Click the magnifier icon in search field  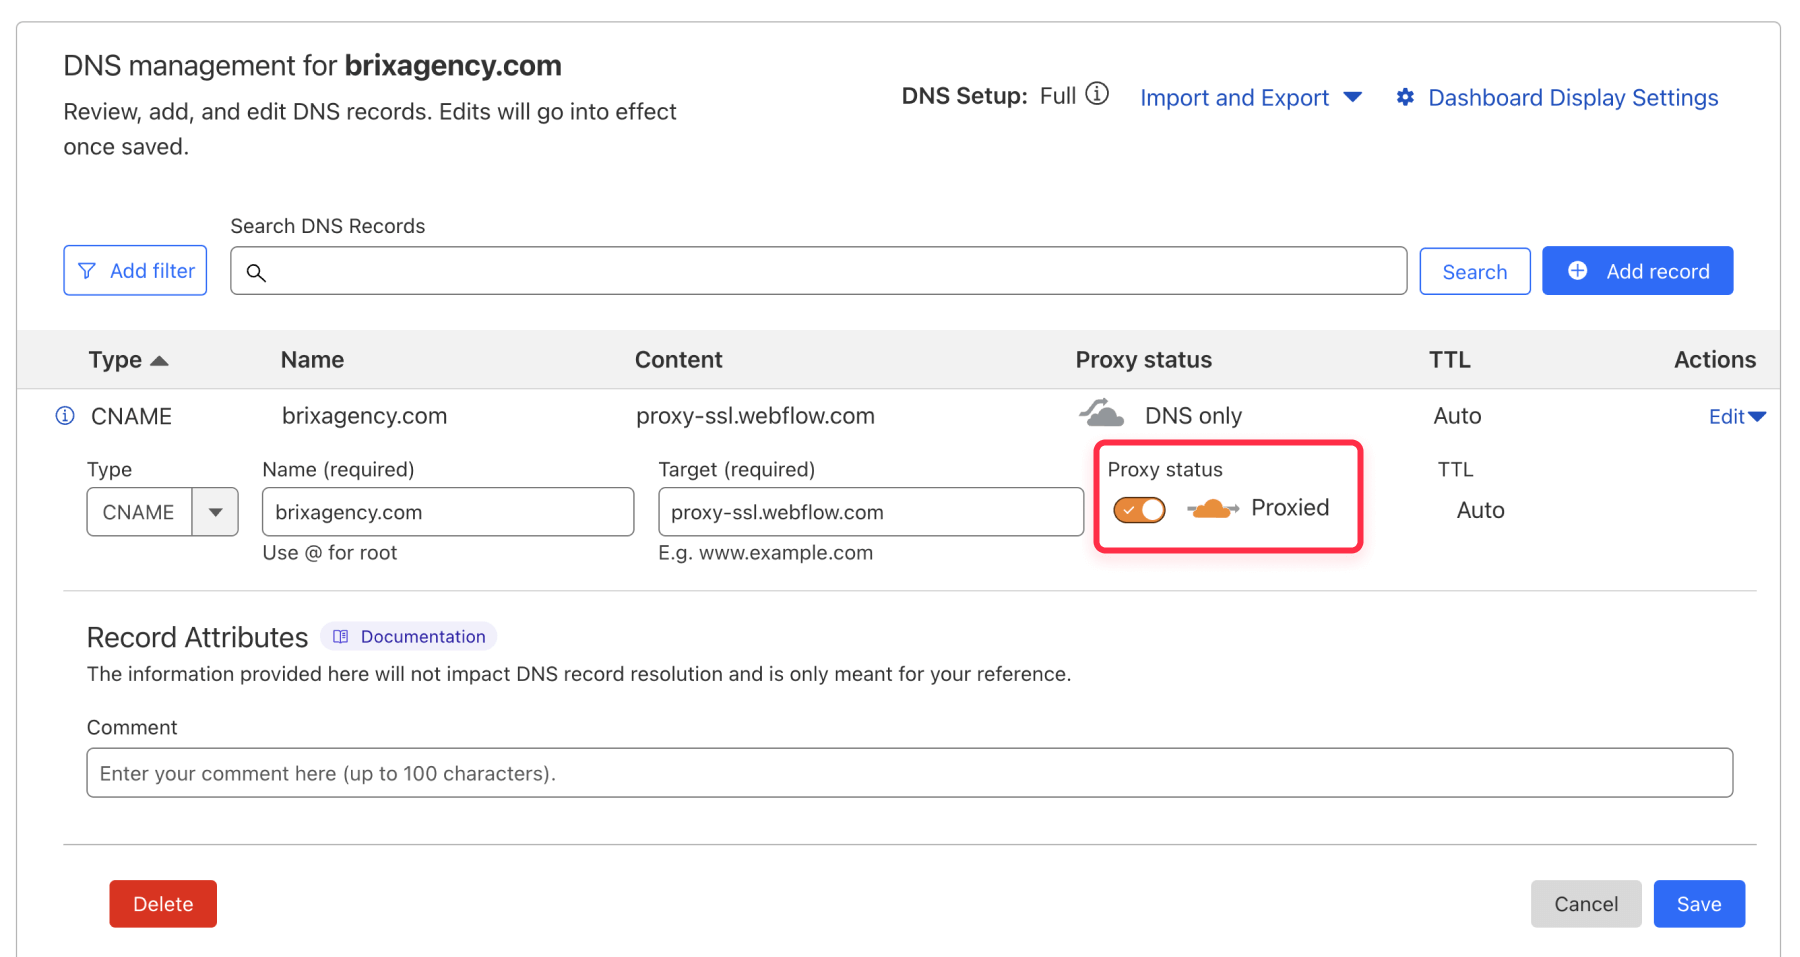coord(256,272)
